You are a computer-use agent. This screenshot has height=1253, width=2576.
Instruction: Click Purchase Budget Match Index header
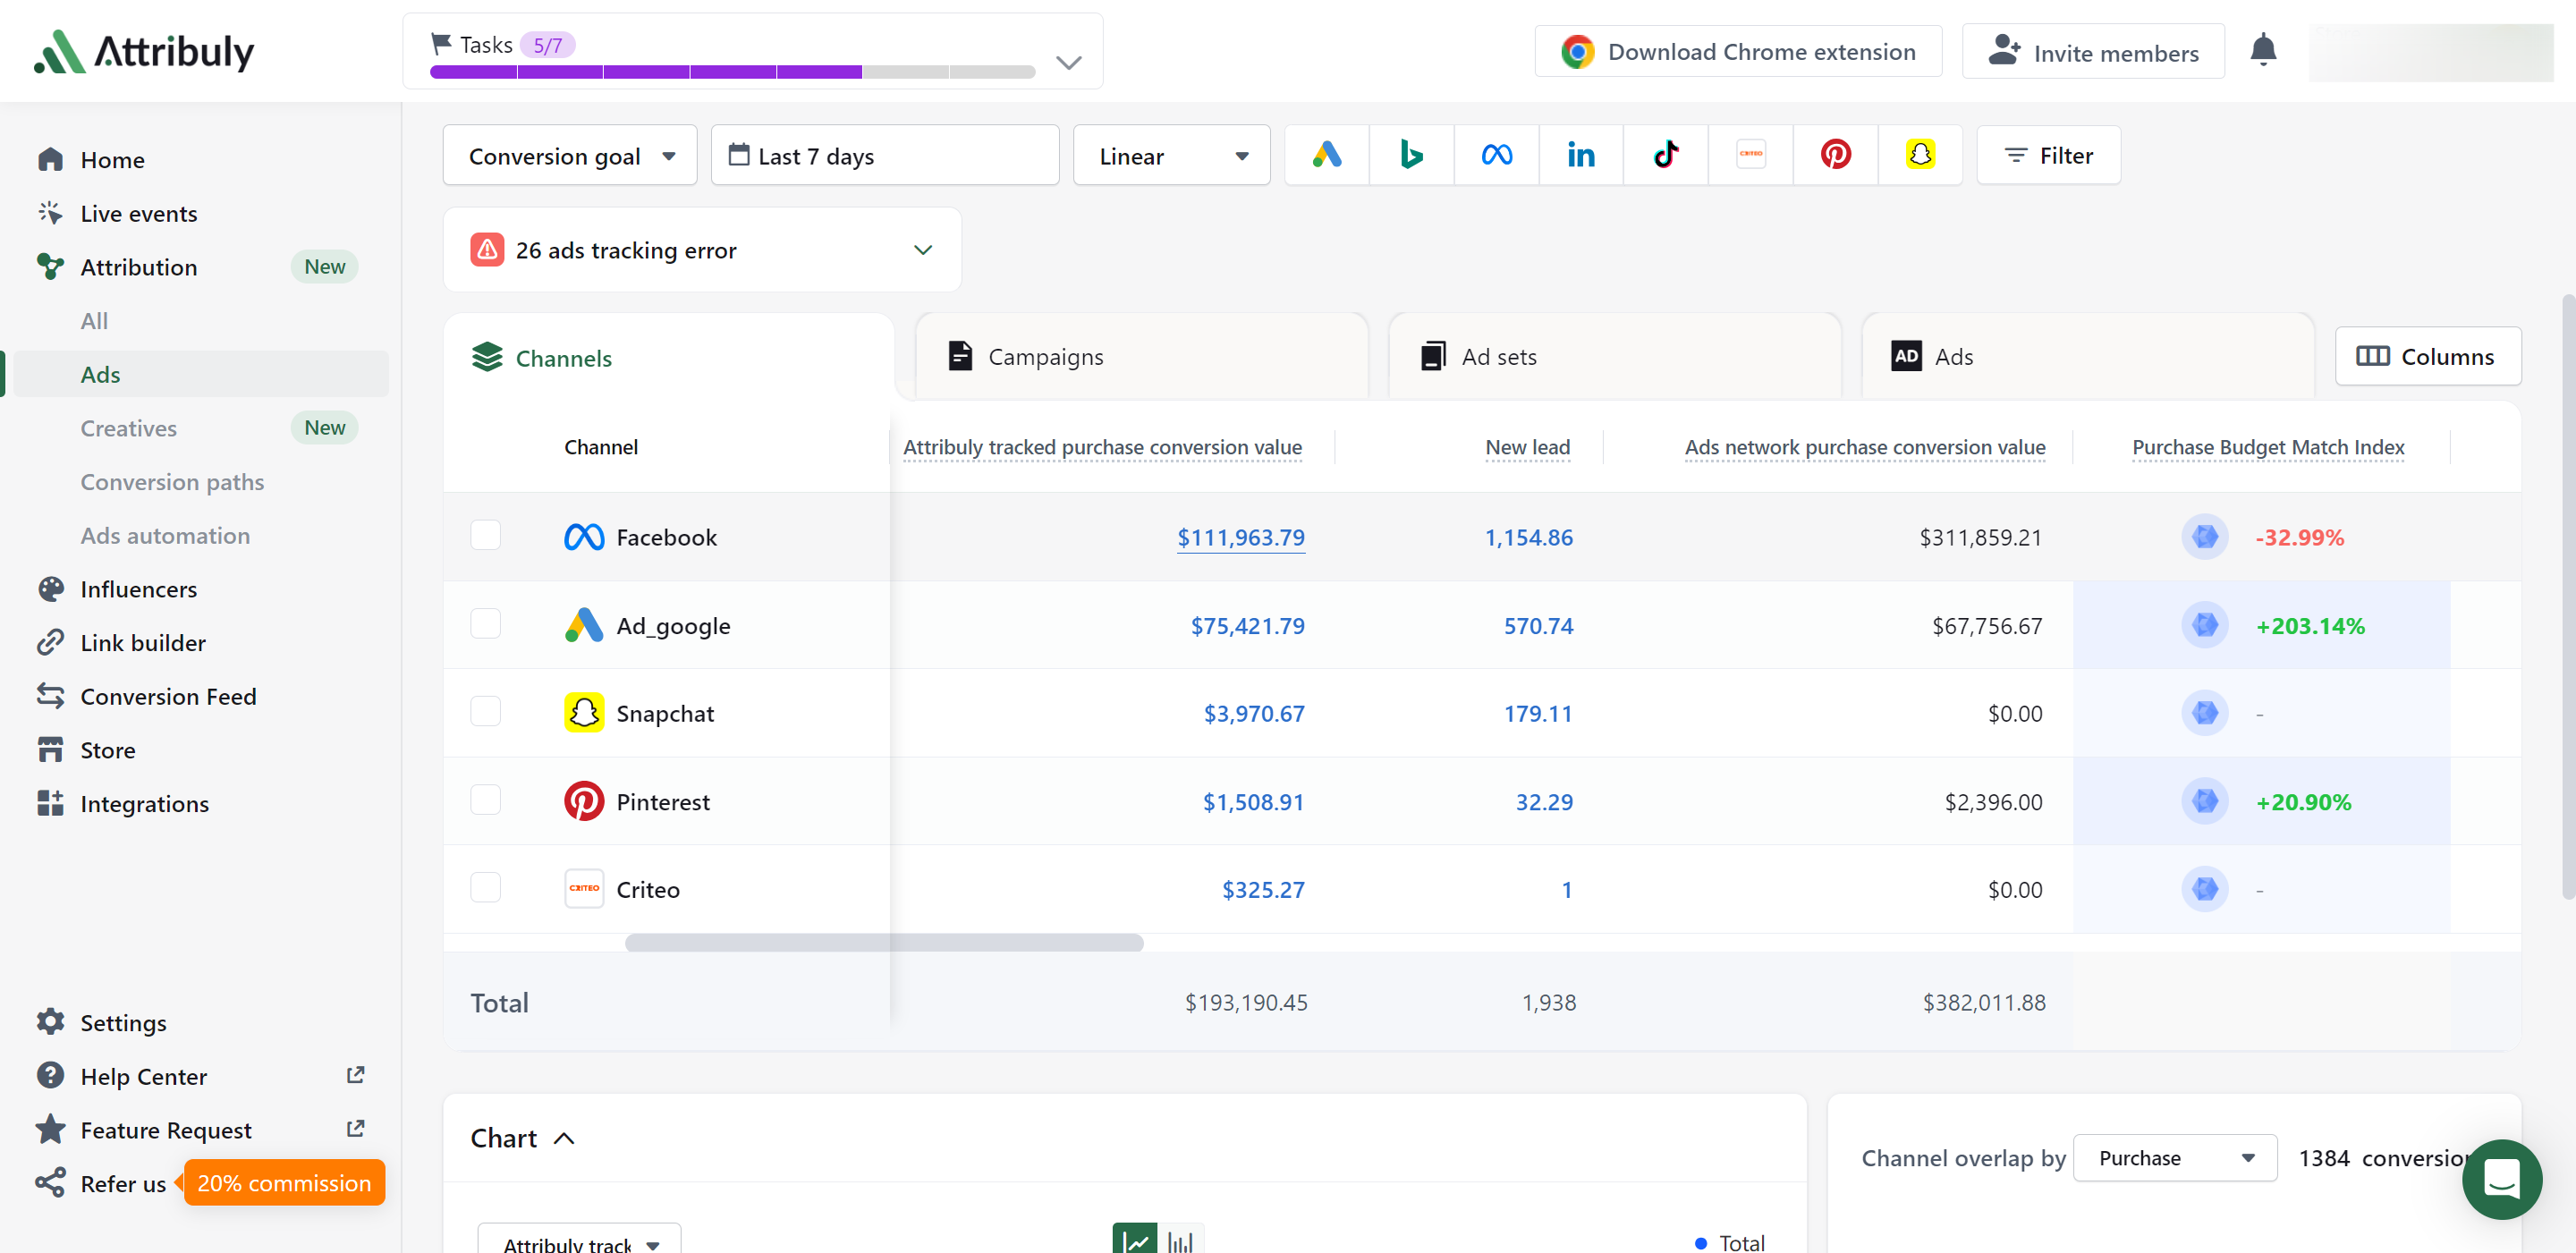[2268, 447]
